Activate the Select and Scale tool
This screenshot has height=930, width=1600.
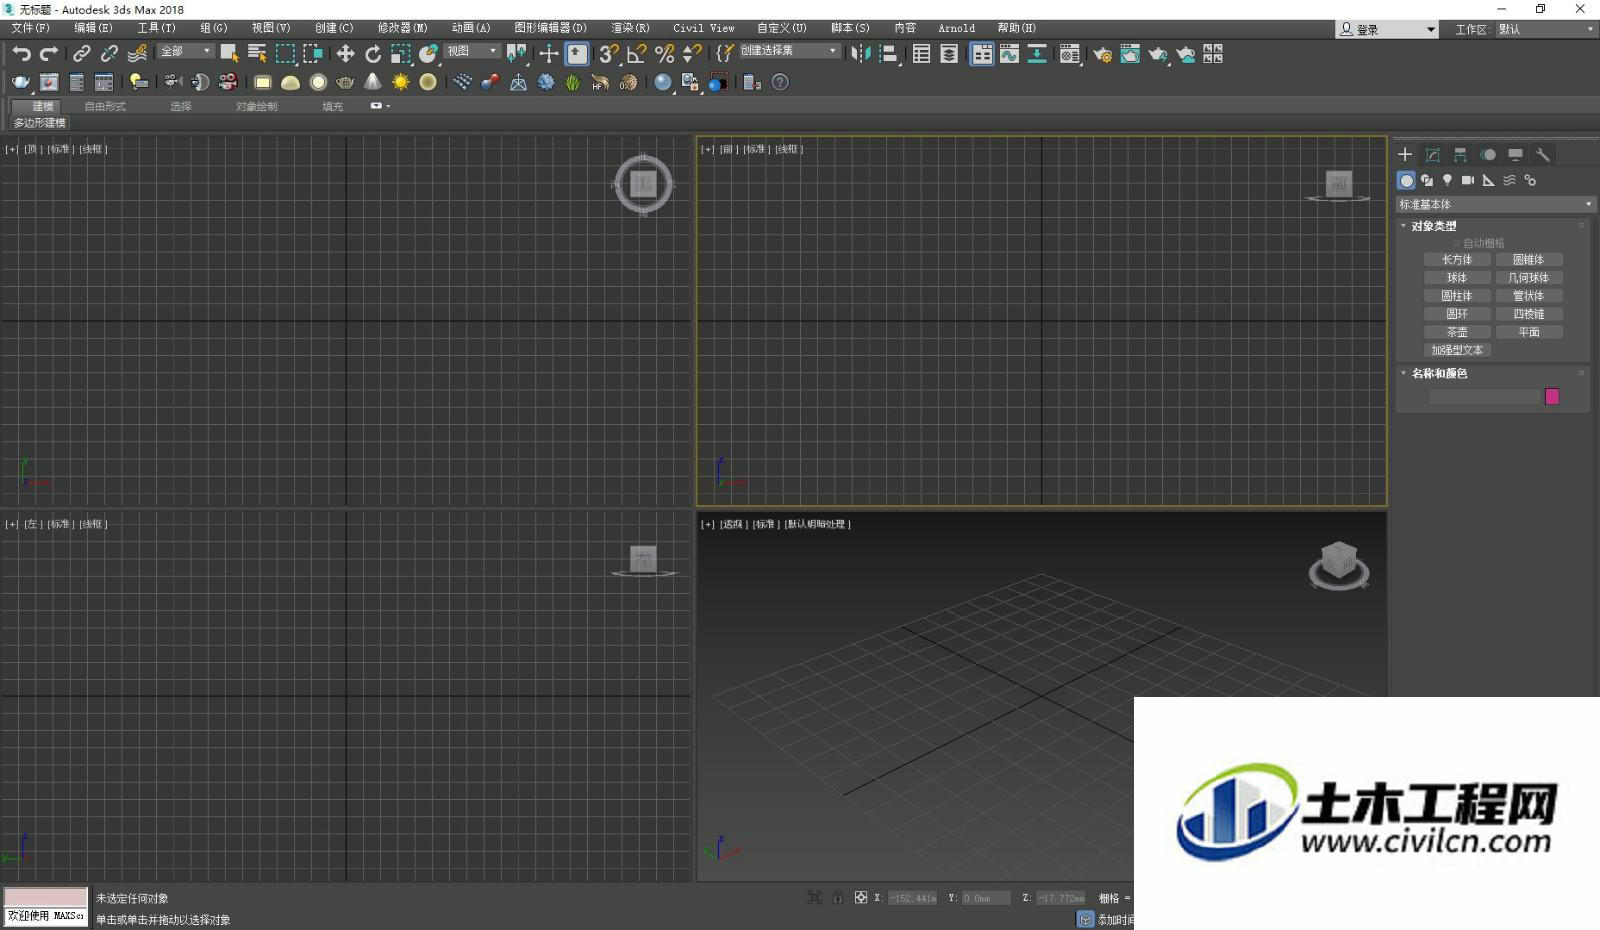coord(401,54)
